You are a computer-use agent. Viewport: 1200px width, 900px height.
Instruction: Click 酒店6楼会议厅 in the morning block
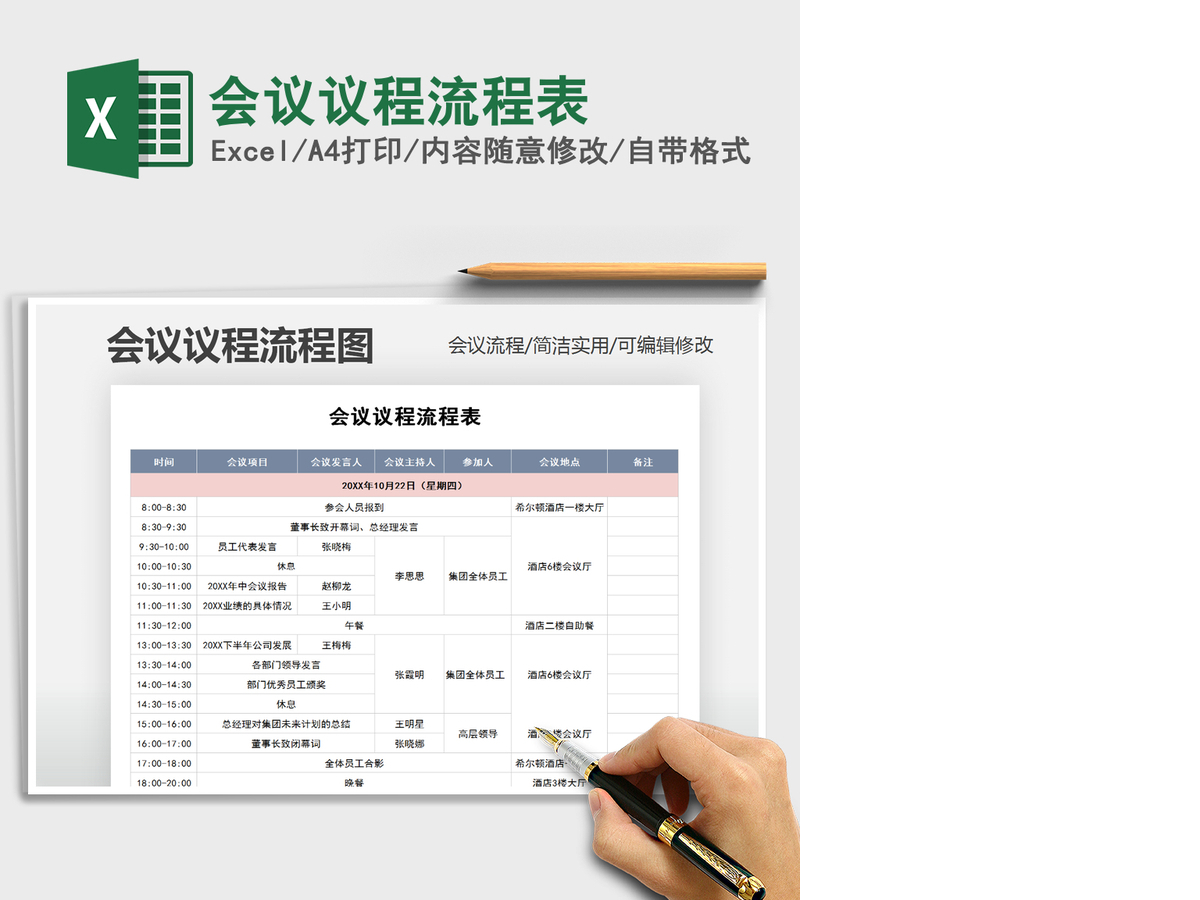(560, 566)
